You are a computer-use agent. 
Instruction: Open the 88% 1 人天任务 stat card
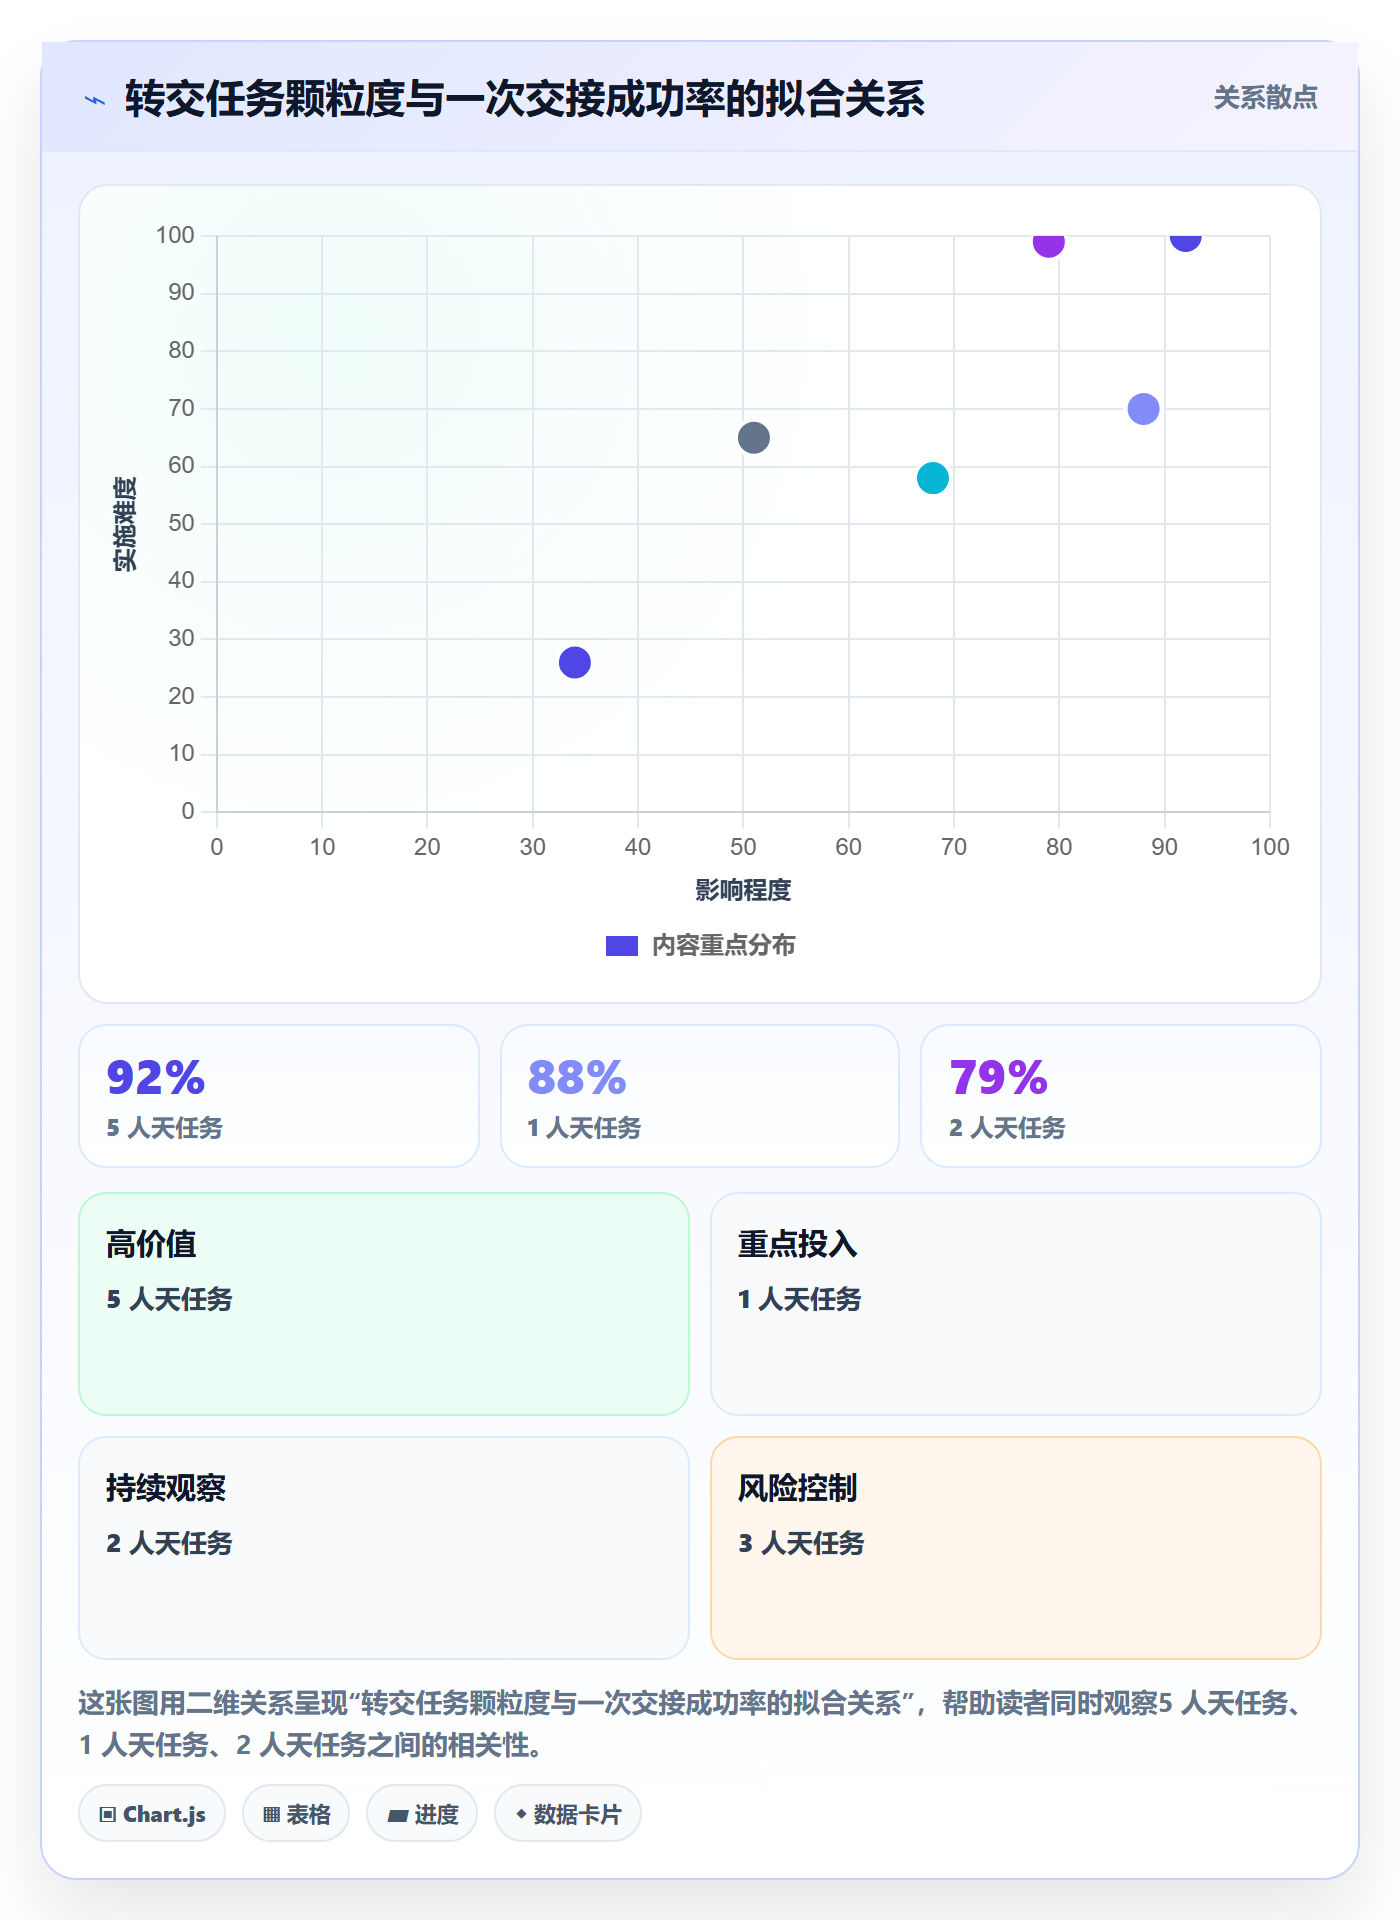pyautogui.click(x=700, y=1096)
